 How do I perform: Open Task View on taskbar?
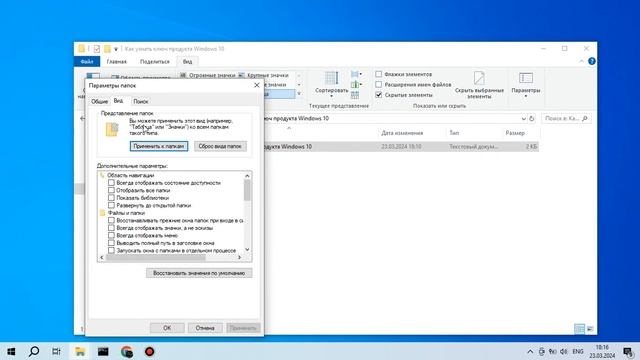(x=56, y=351)
